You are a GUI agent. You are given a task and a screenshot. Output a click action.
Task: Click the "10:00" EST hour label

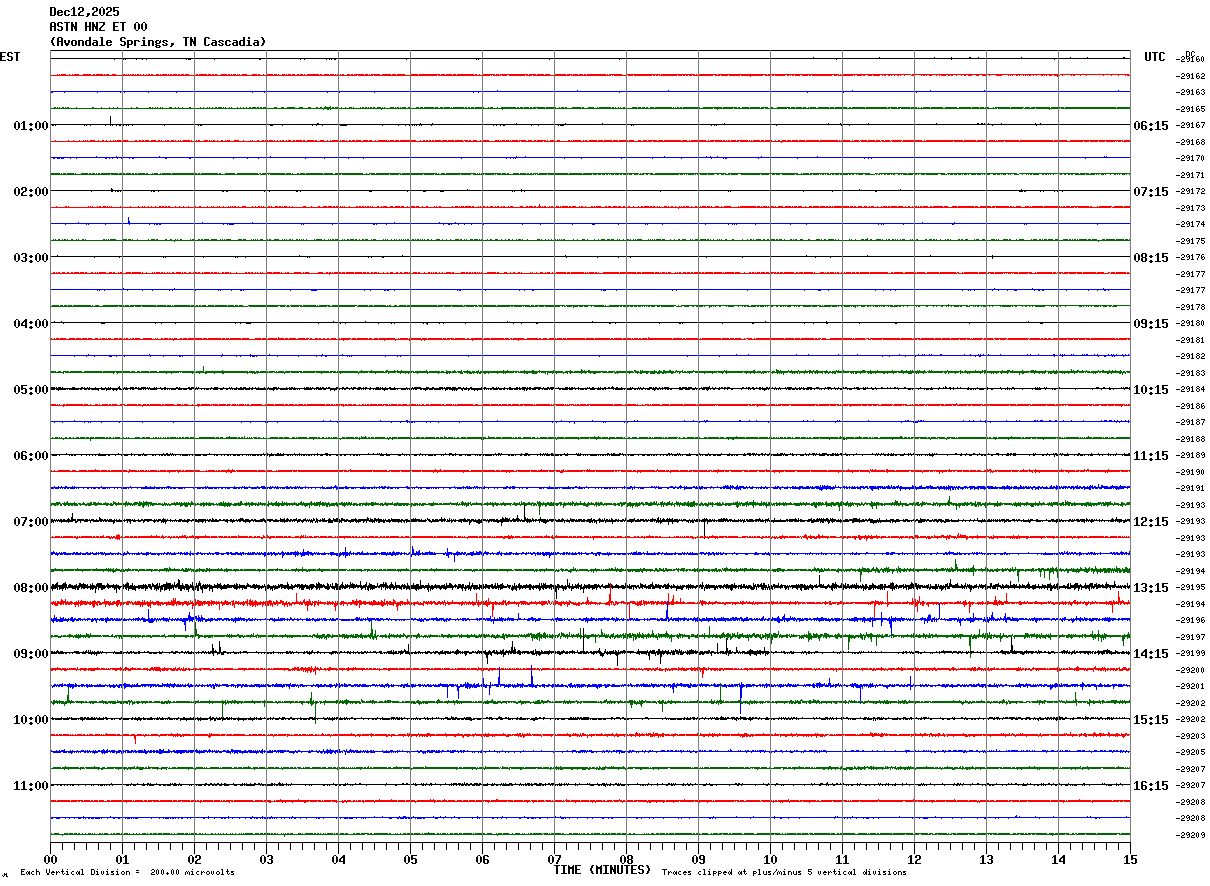click(31, 720)
